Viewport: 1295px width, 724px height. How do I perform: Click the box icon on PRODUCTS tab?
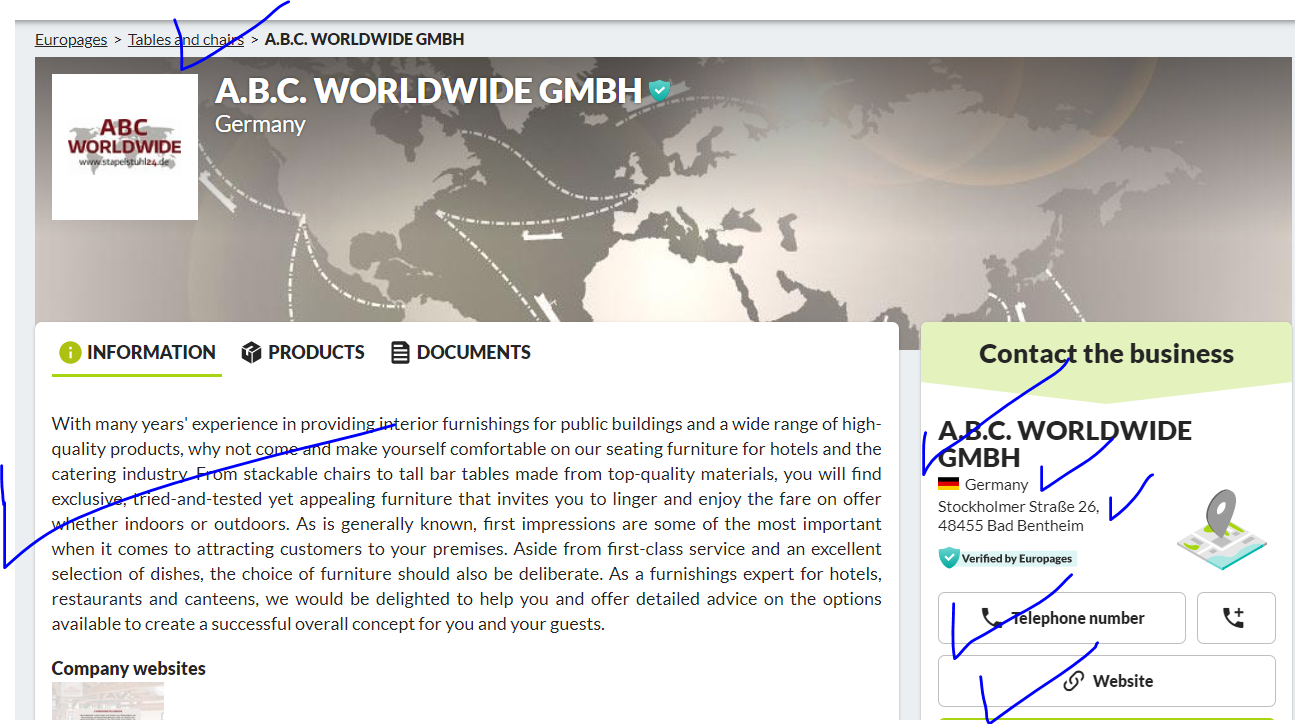[x=251, y=353]
